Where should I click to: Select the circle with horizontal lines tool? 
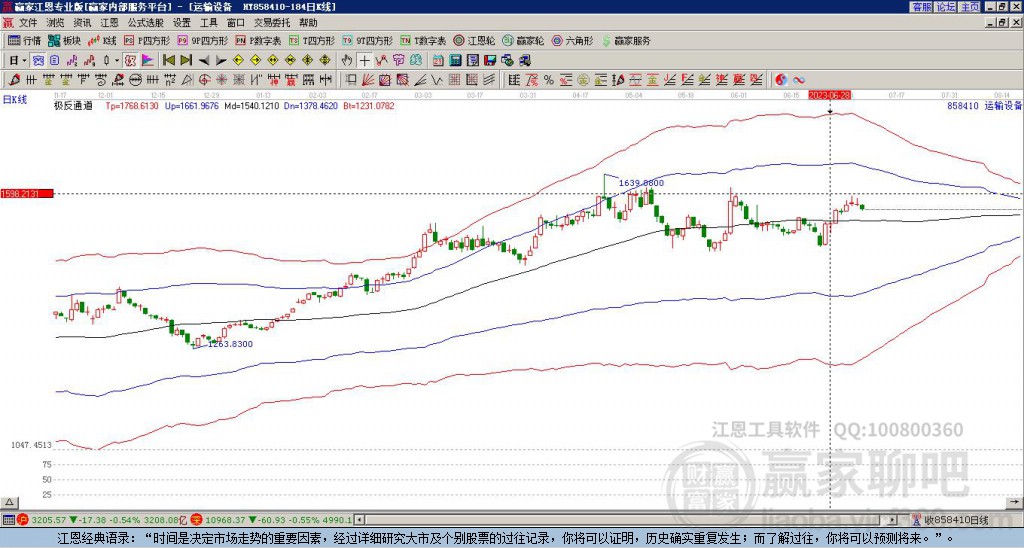click(x=135, y=80)
